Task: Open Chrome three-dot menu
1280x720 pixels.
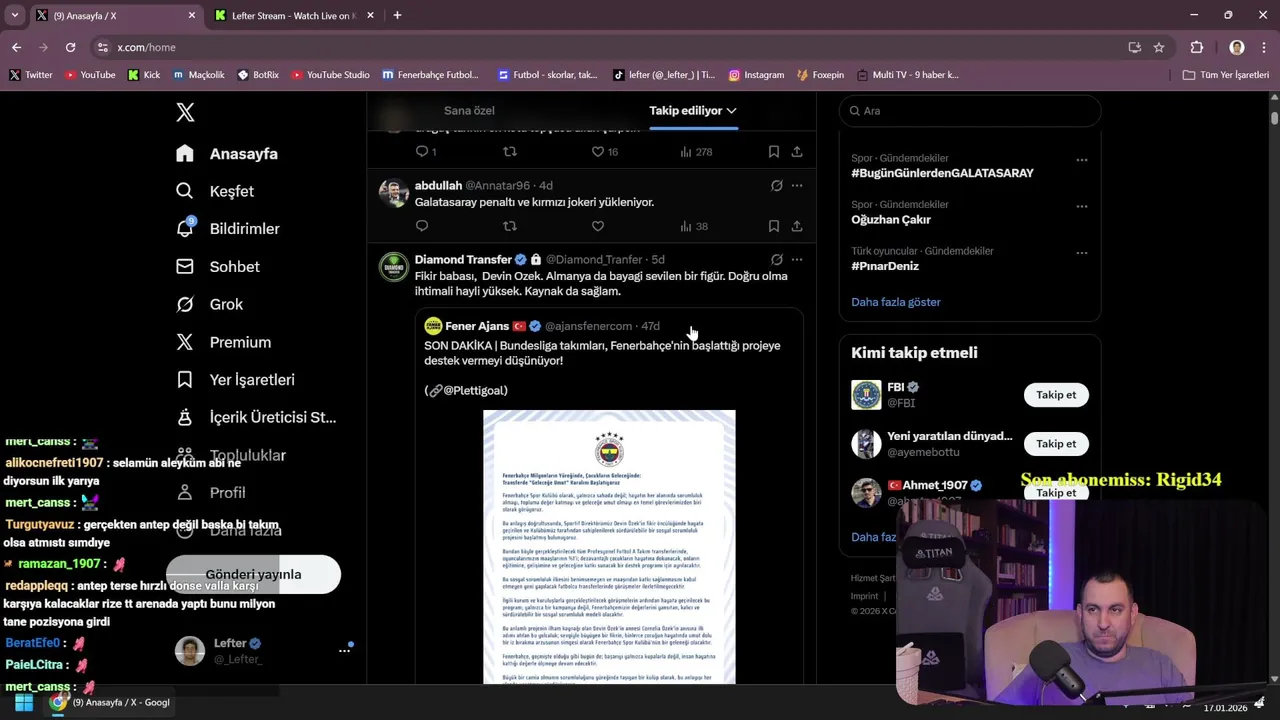Action: point(1264,47)
